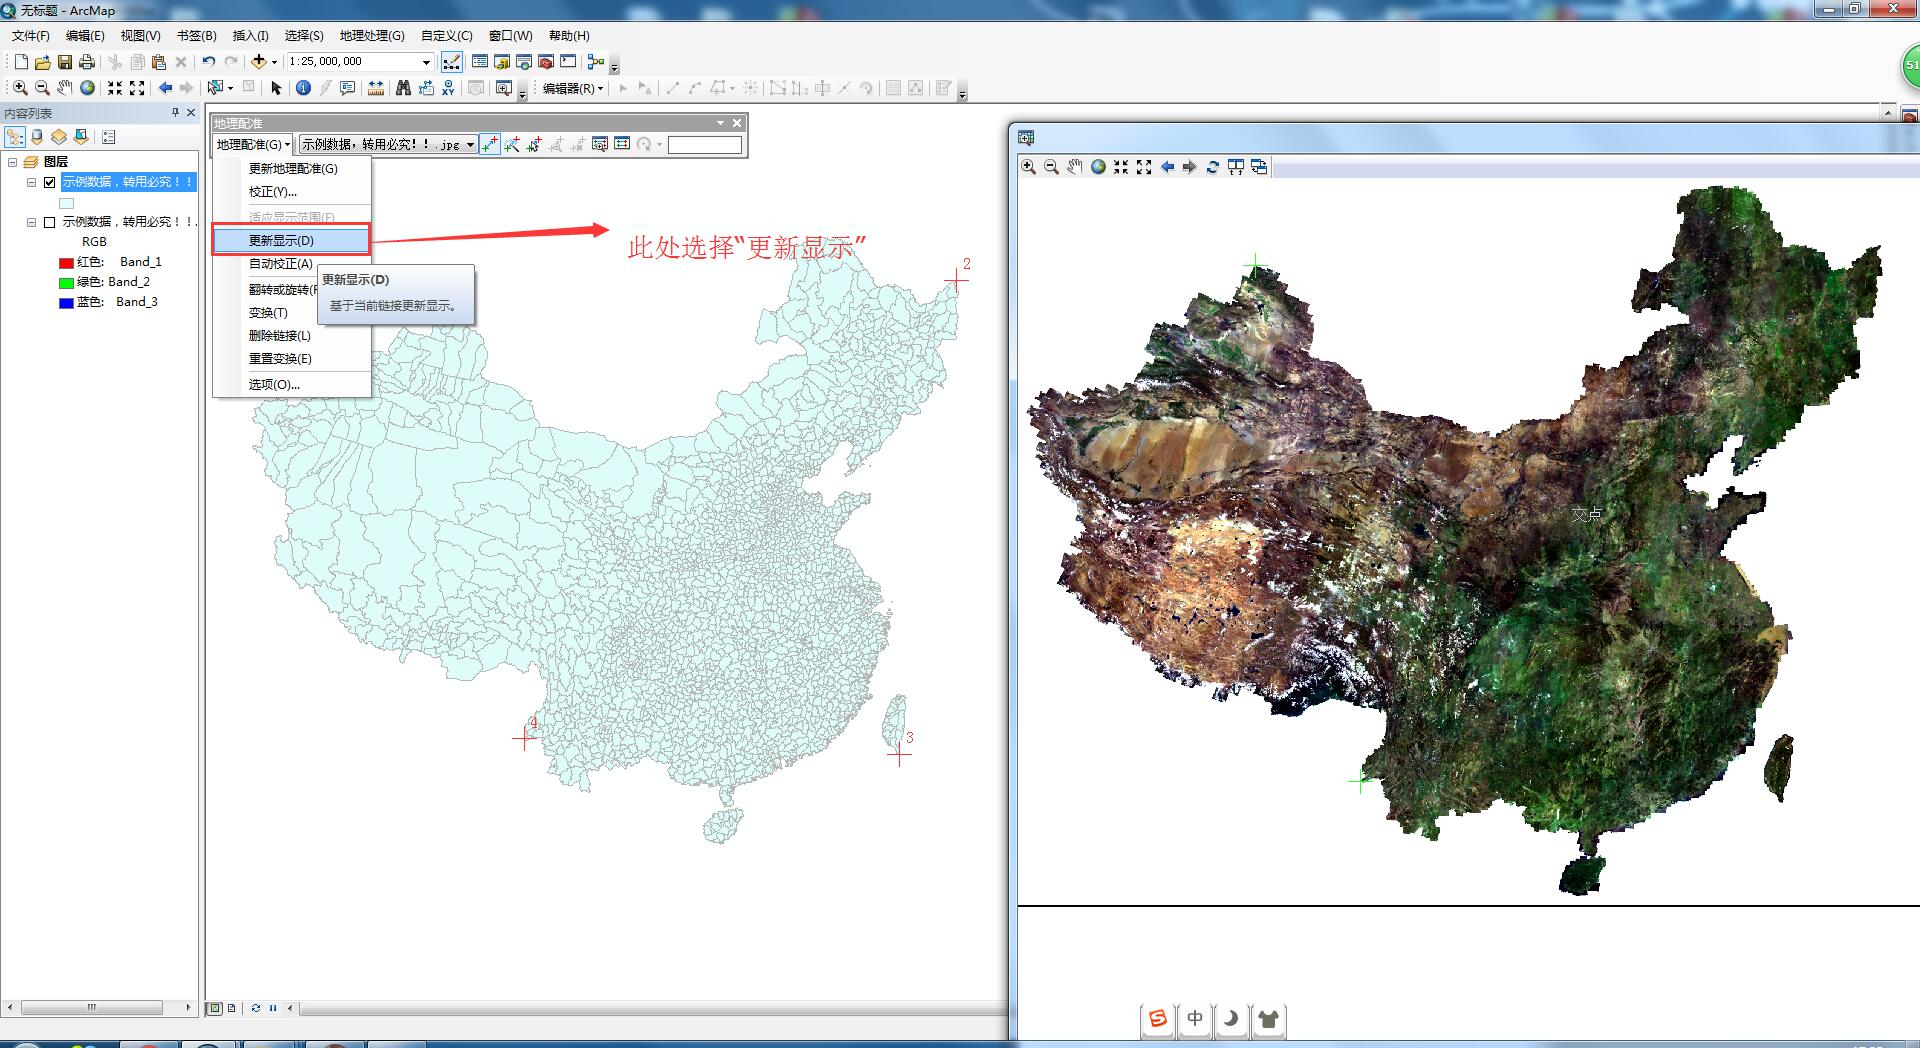The image size is (1920, 1048).
Task: Collapse the checked 示例数据 layer node
Action: (31, 182)
